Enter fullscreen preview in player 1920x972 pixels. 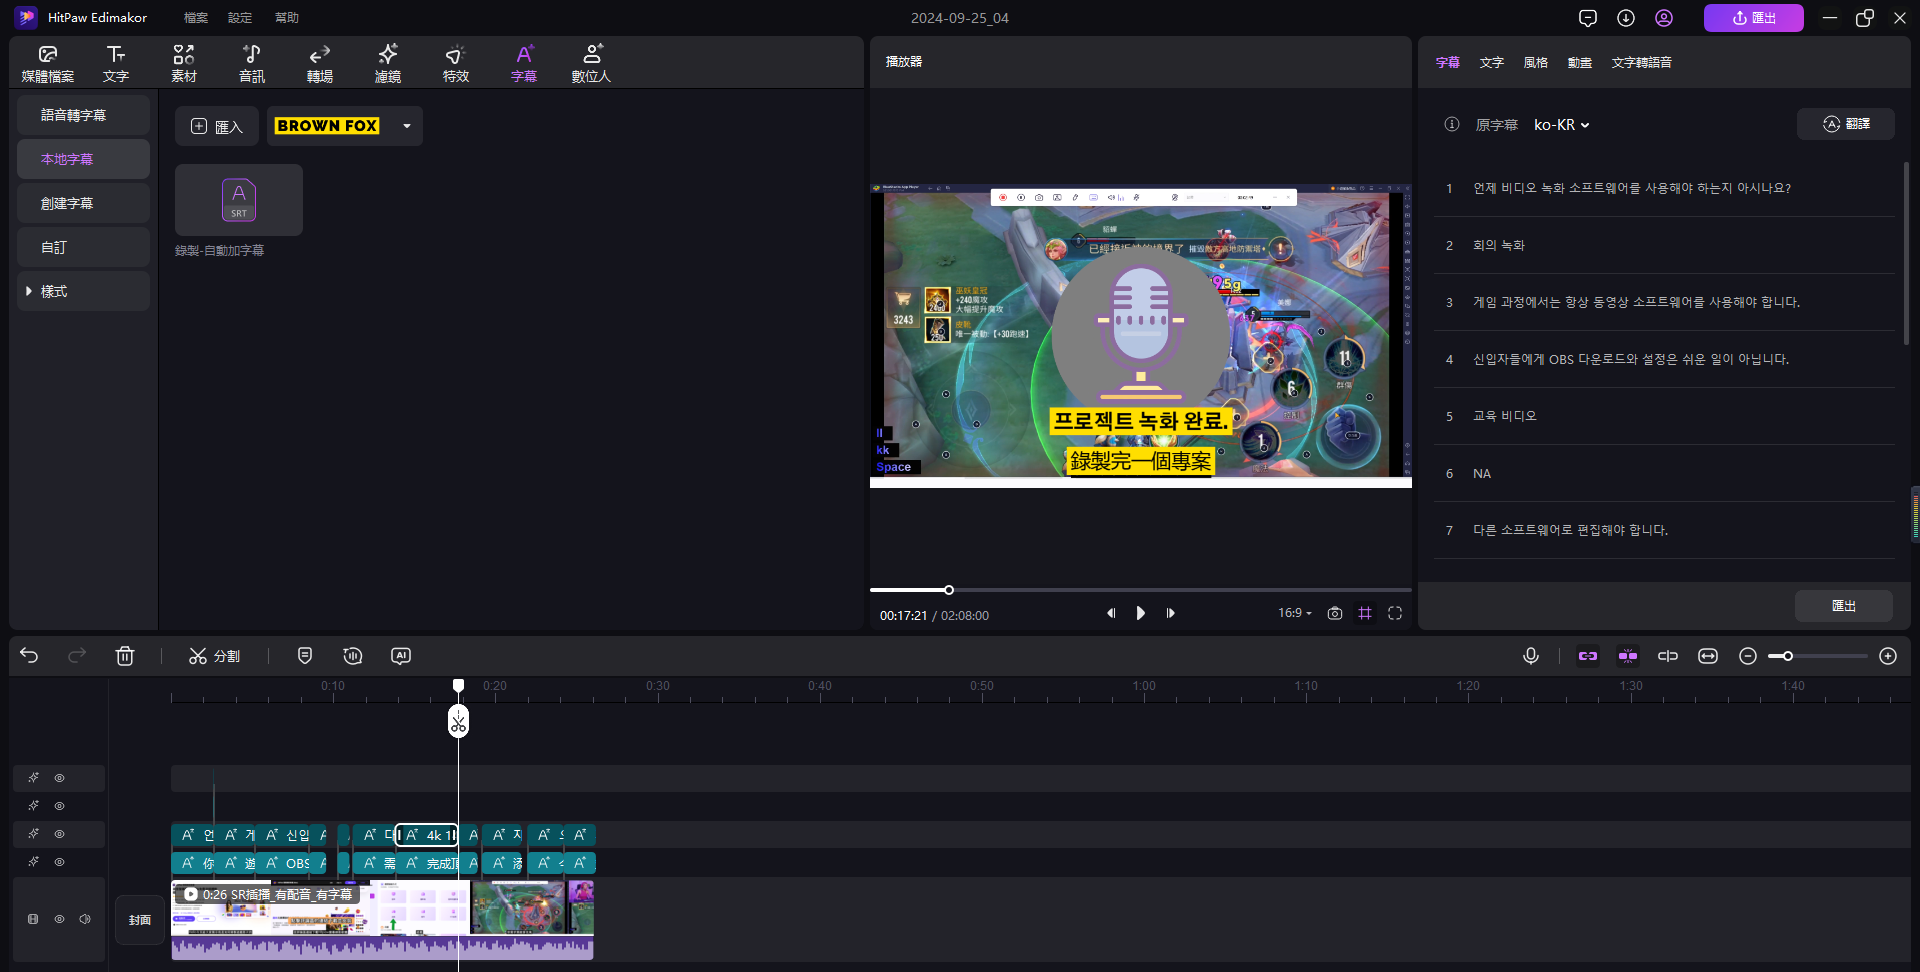1395,613
